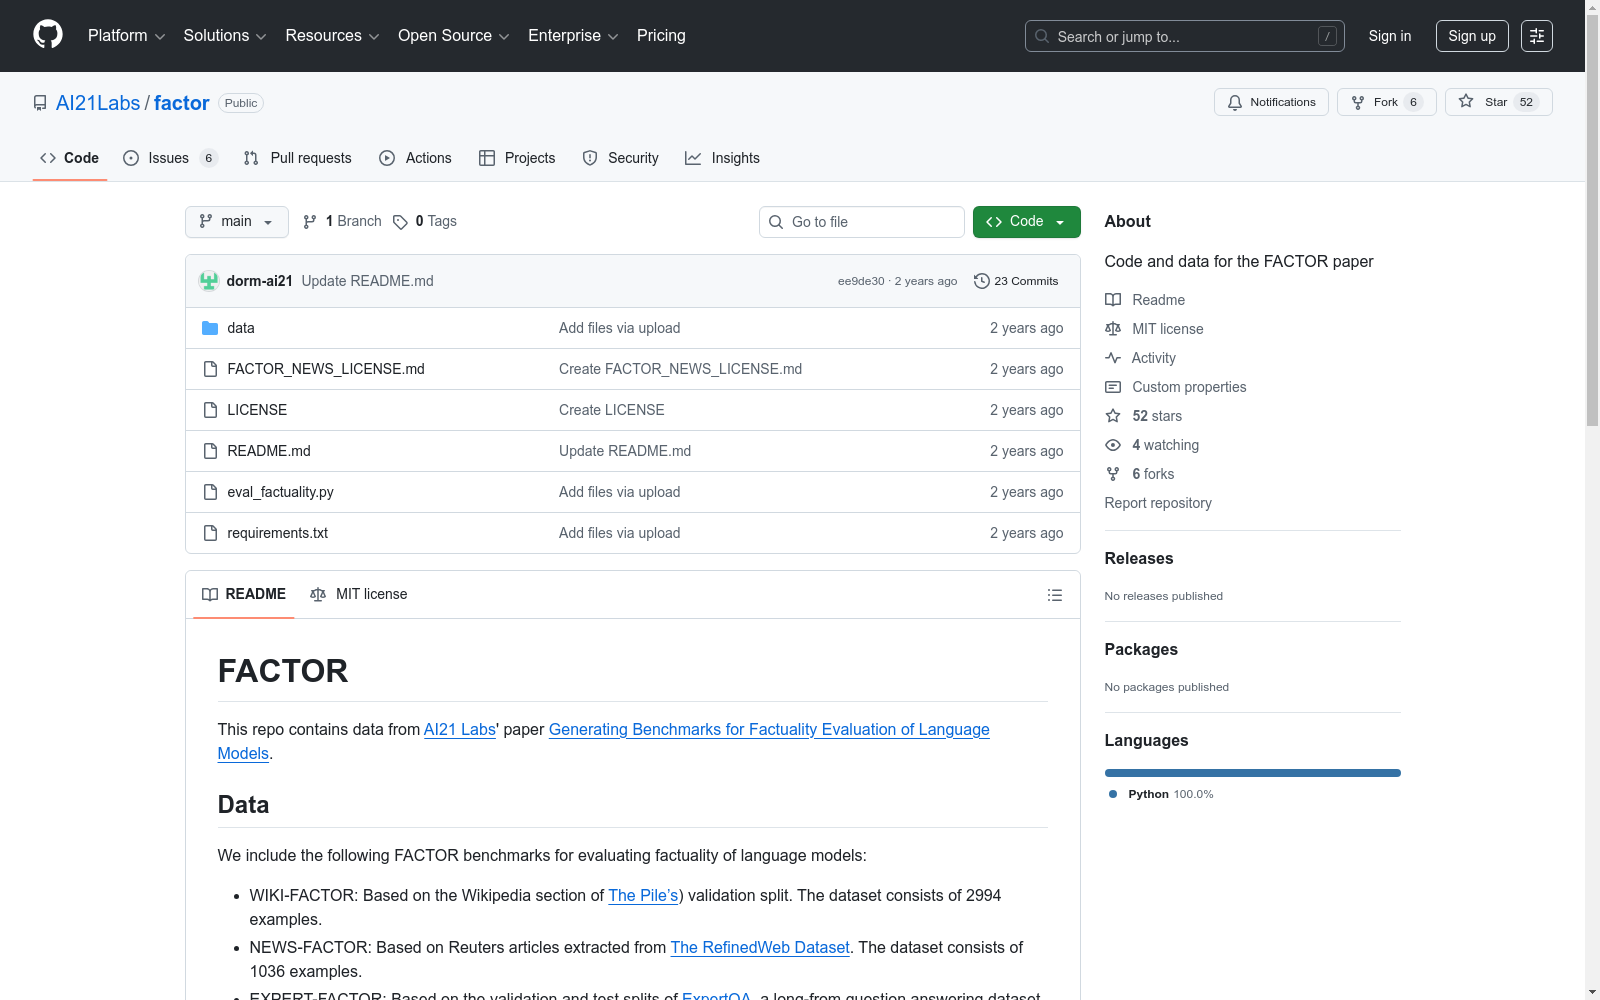The width and height of the screenshot is (1600, 1000).
Task: Open the AI21 Labs link in README
Action: (460, 730)
